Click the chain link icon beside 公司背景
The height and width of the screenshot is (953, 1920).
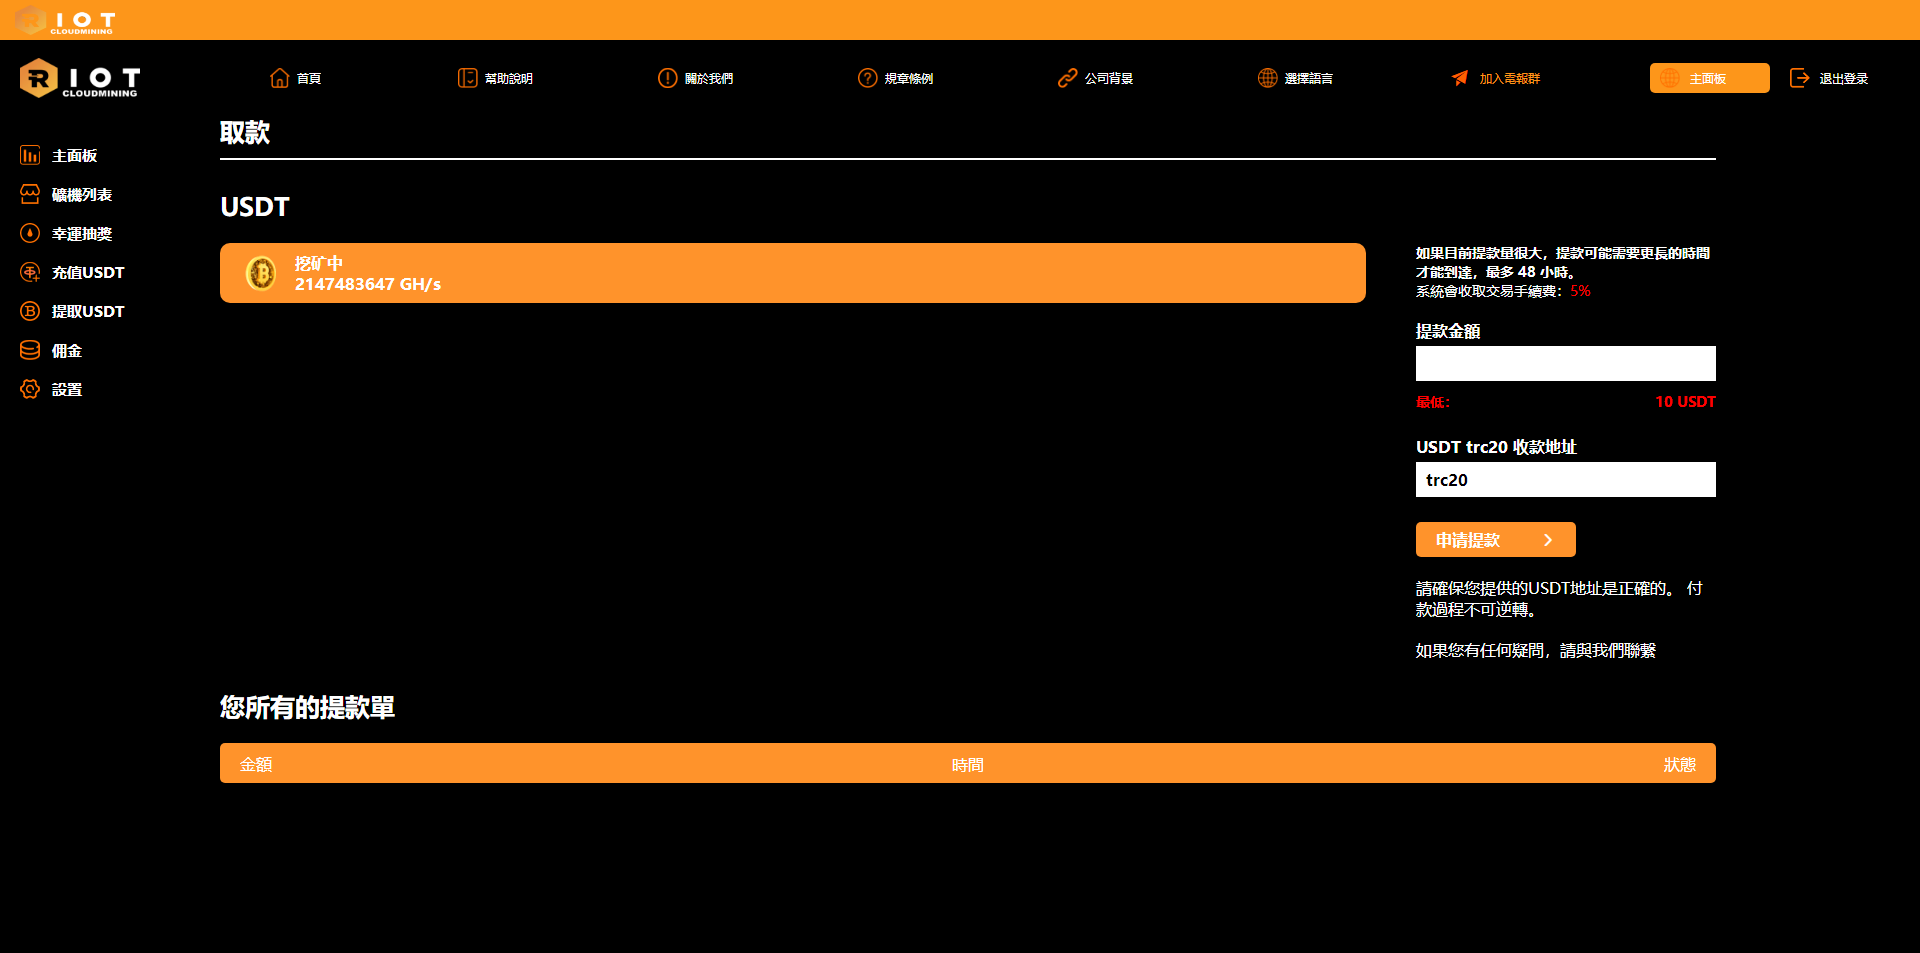pos(1068,78)
